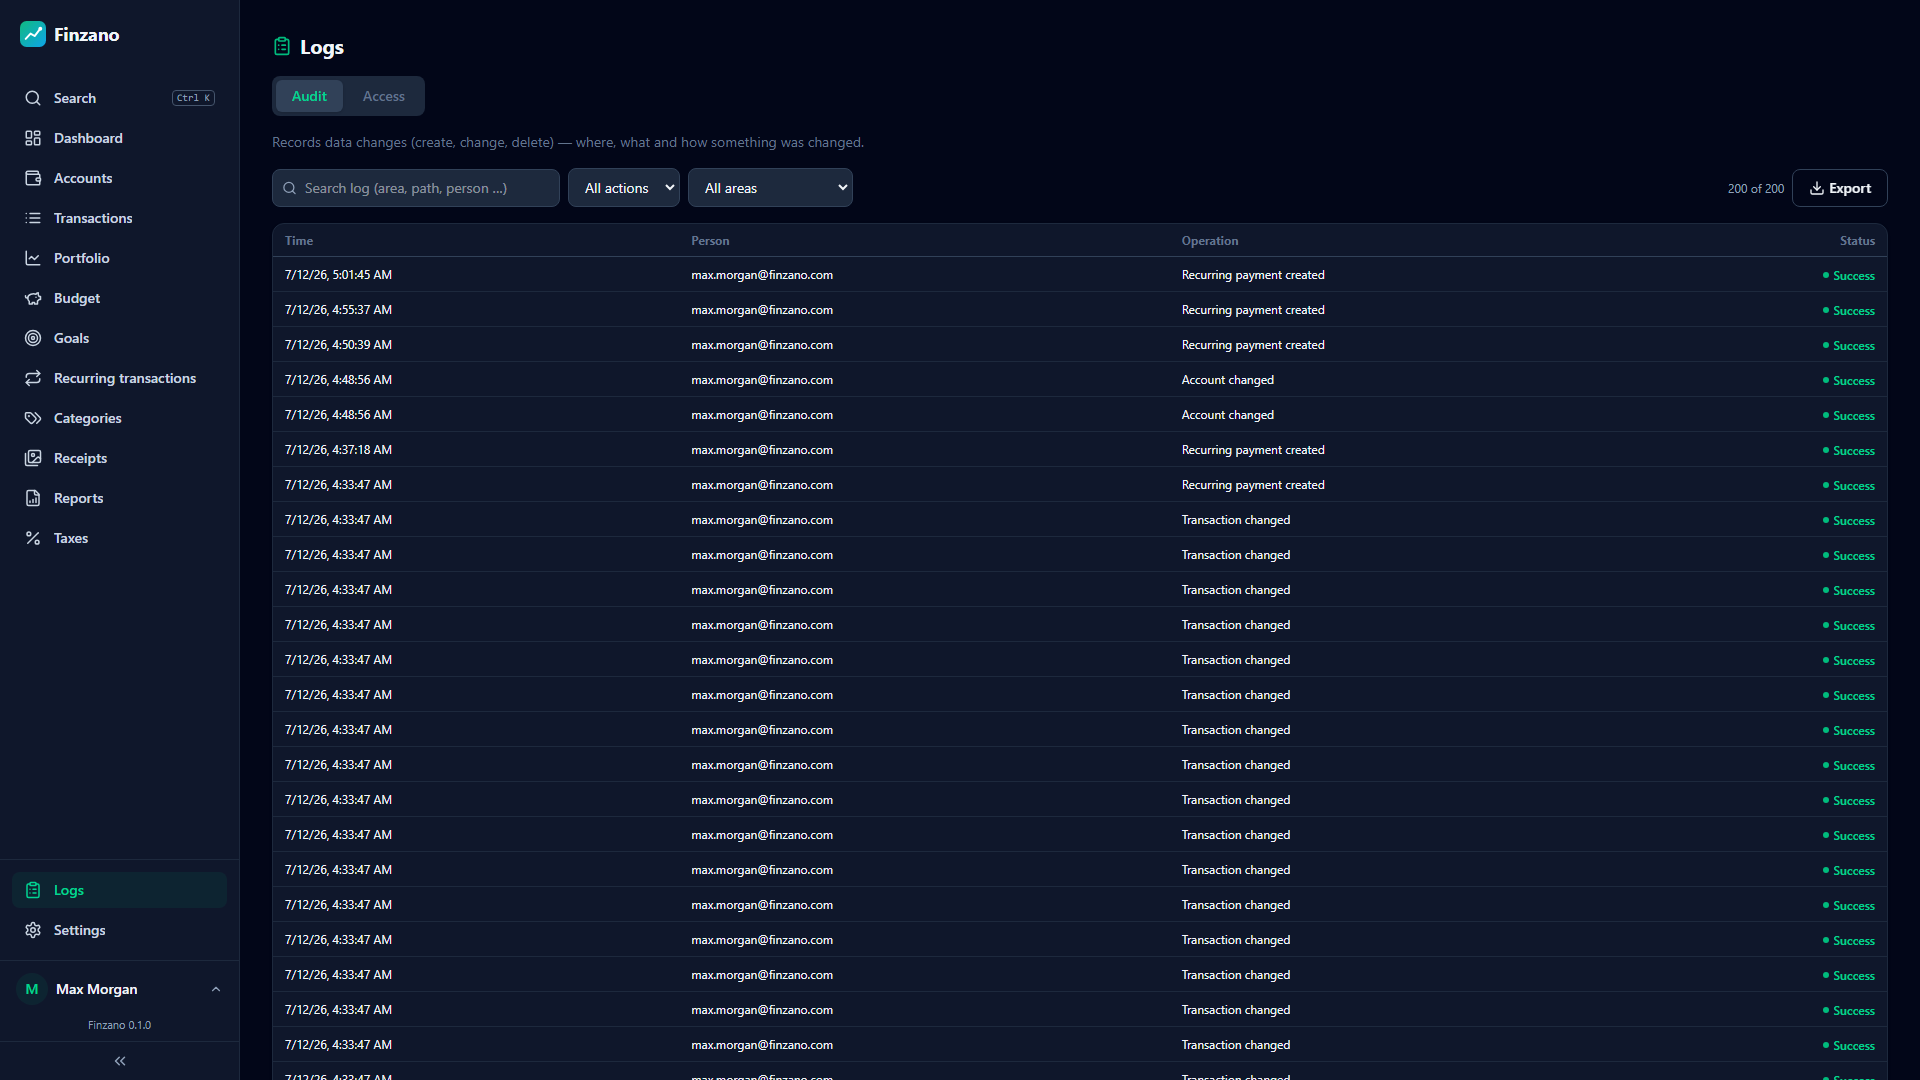This screenshot has height=1080, width=1920.
Task: Open the Categories link in sidebar
Action: [120, 418]
